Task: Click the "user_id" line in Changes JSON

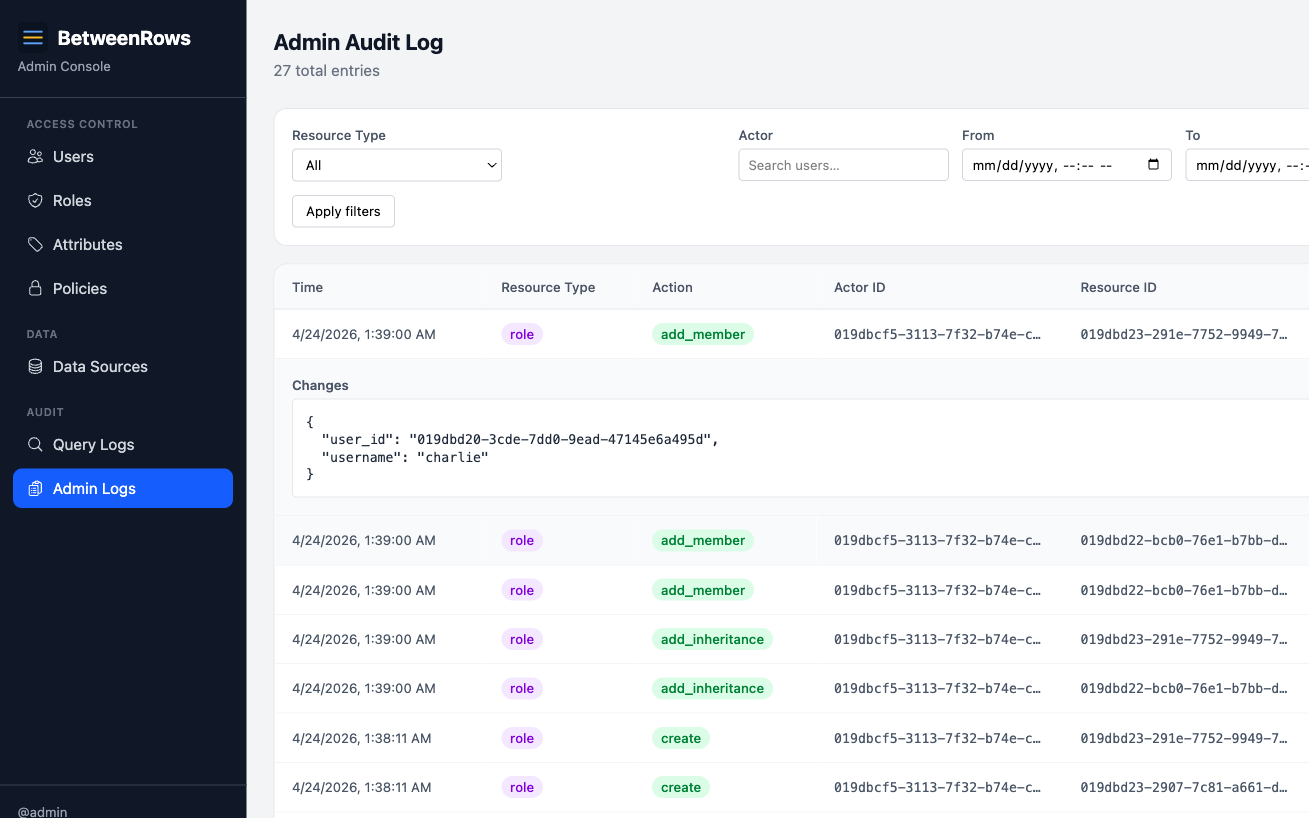Action: pyautogui.click(x=520, y=439)
